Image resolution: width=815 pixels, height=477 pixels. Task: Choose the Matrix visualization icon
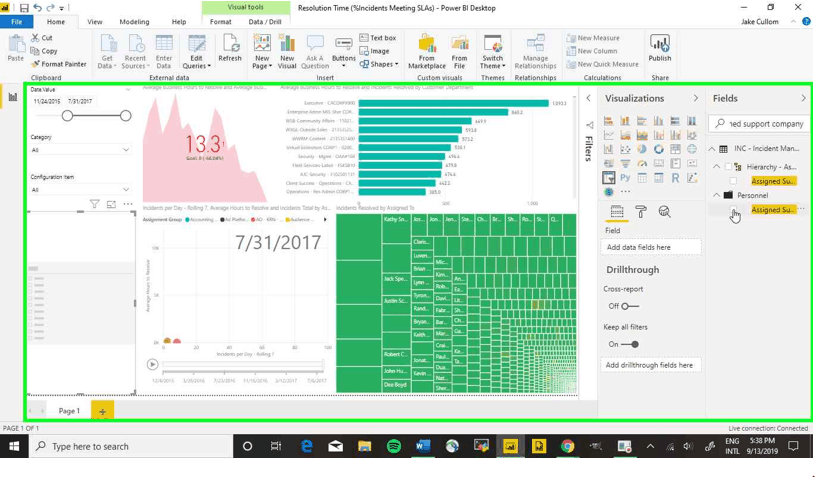(658, 178)
